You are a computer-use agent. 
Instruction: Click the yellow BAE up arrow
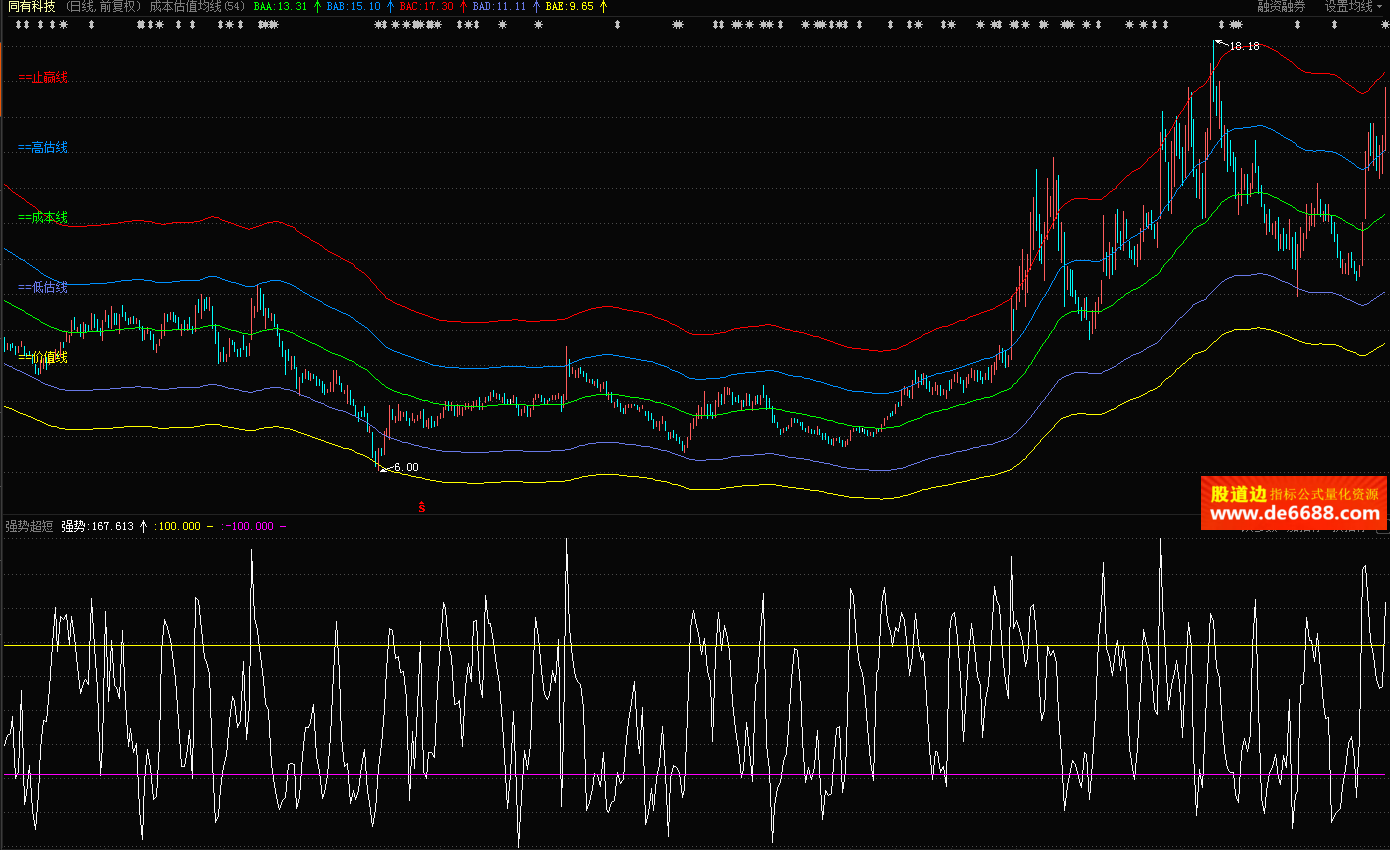[x=603, y=6]
